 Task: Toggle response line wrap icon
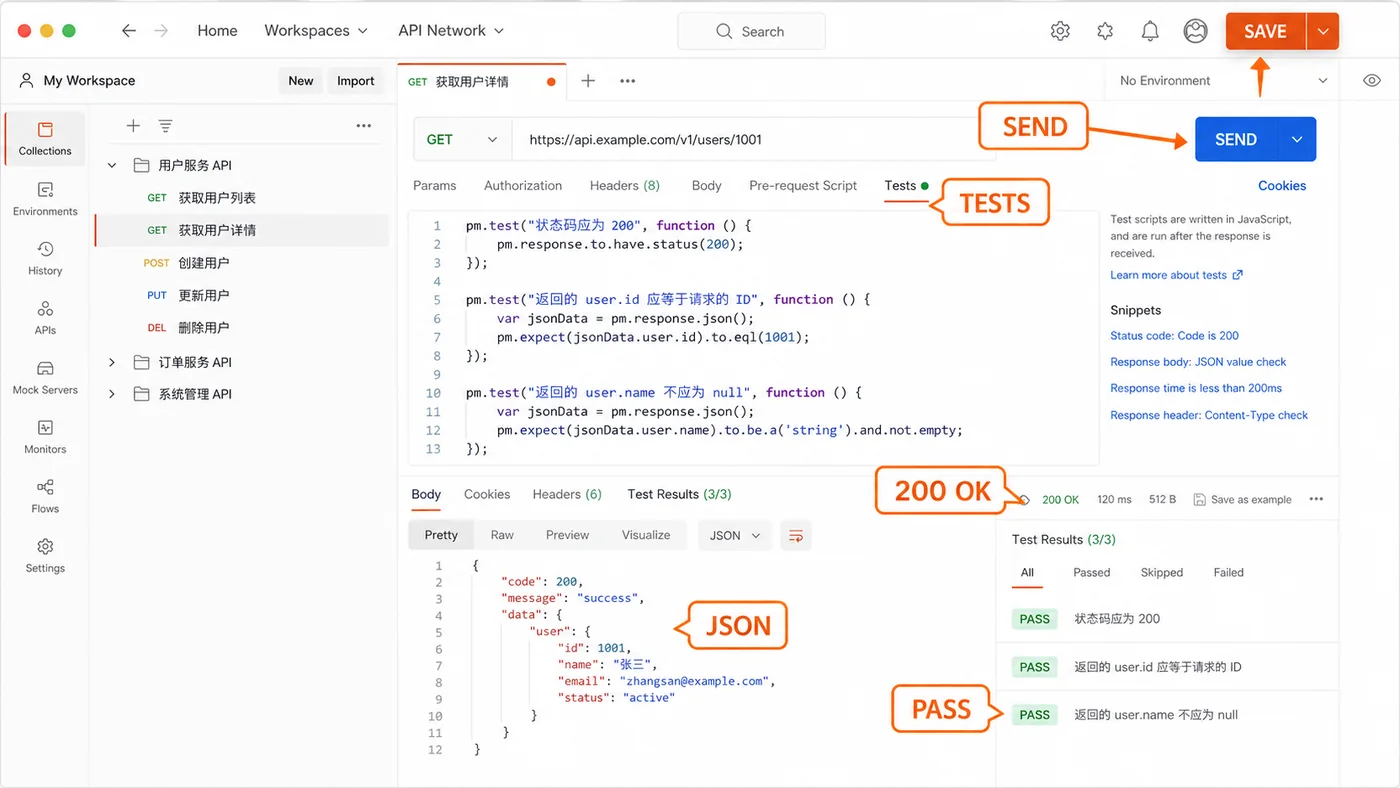[x=796, y=536]
